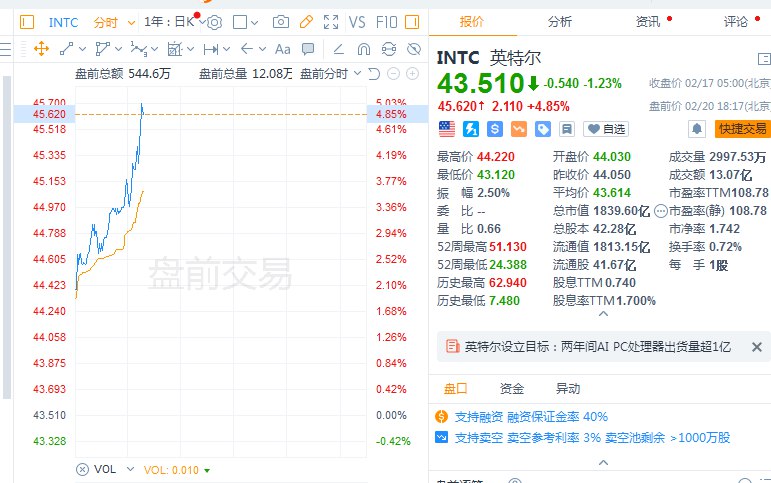Toggle the right sidebar panel icon

click(x=412, y=22)
